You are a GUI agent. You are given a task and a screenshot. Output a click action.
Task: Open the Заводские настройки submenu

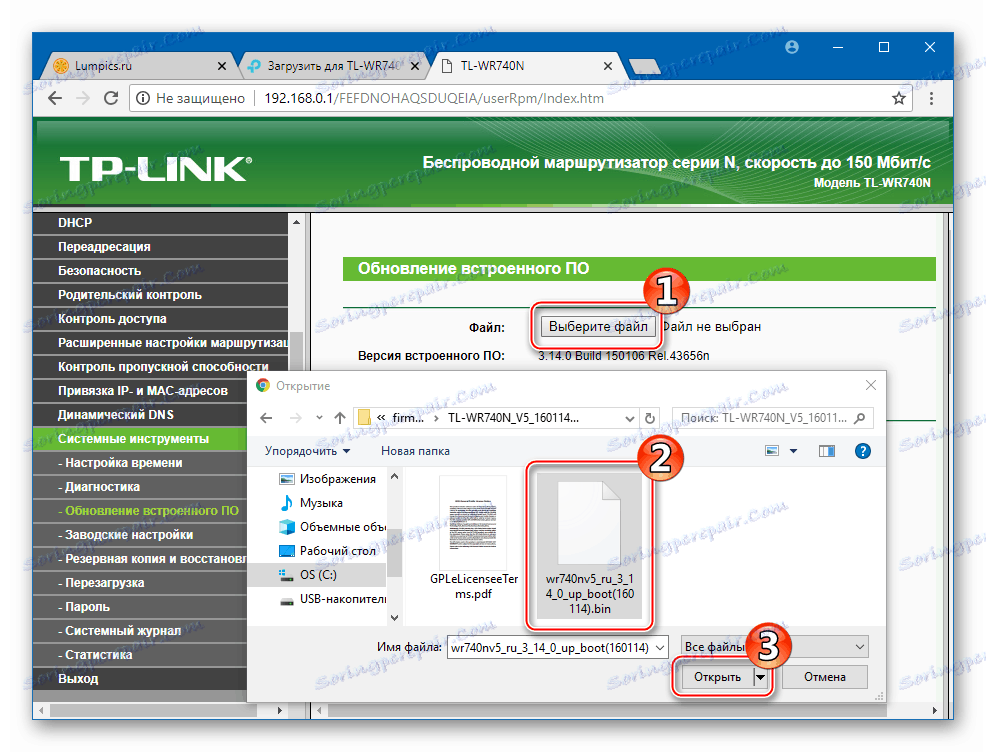(x=140, y=535)
